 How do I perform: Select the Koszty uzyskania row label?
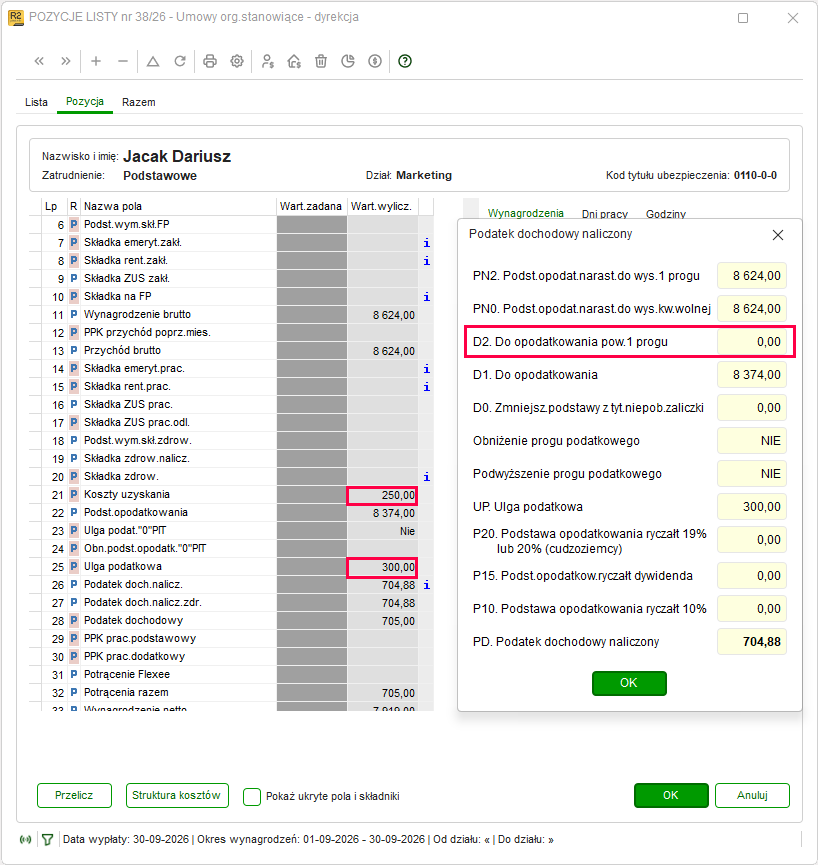tap(127, 495)
